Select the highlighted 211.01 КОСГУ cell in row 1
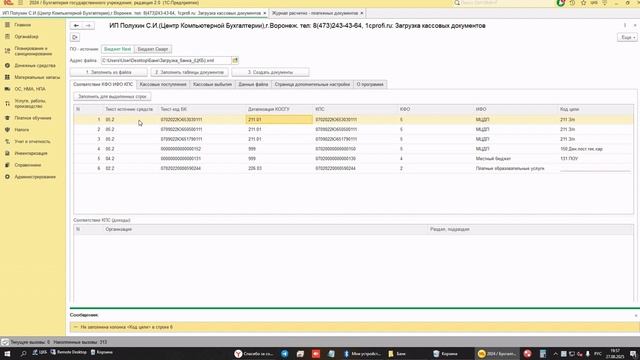 (279, 120)
